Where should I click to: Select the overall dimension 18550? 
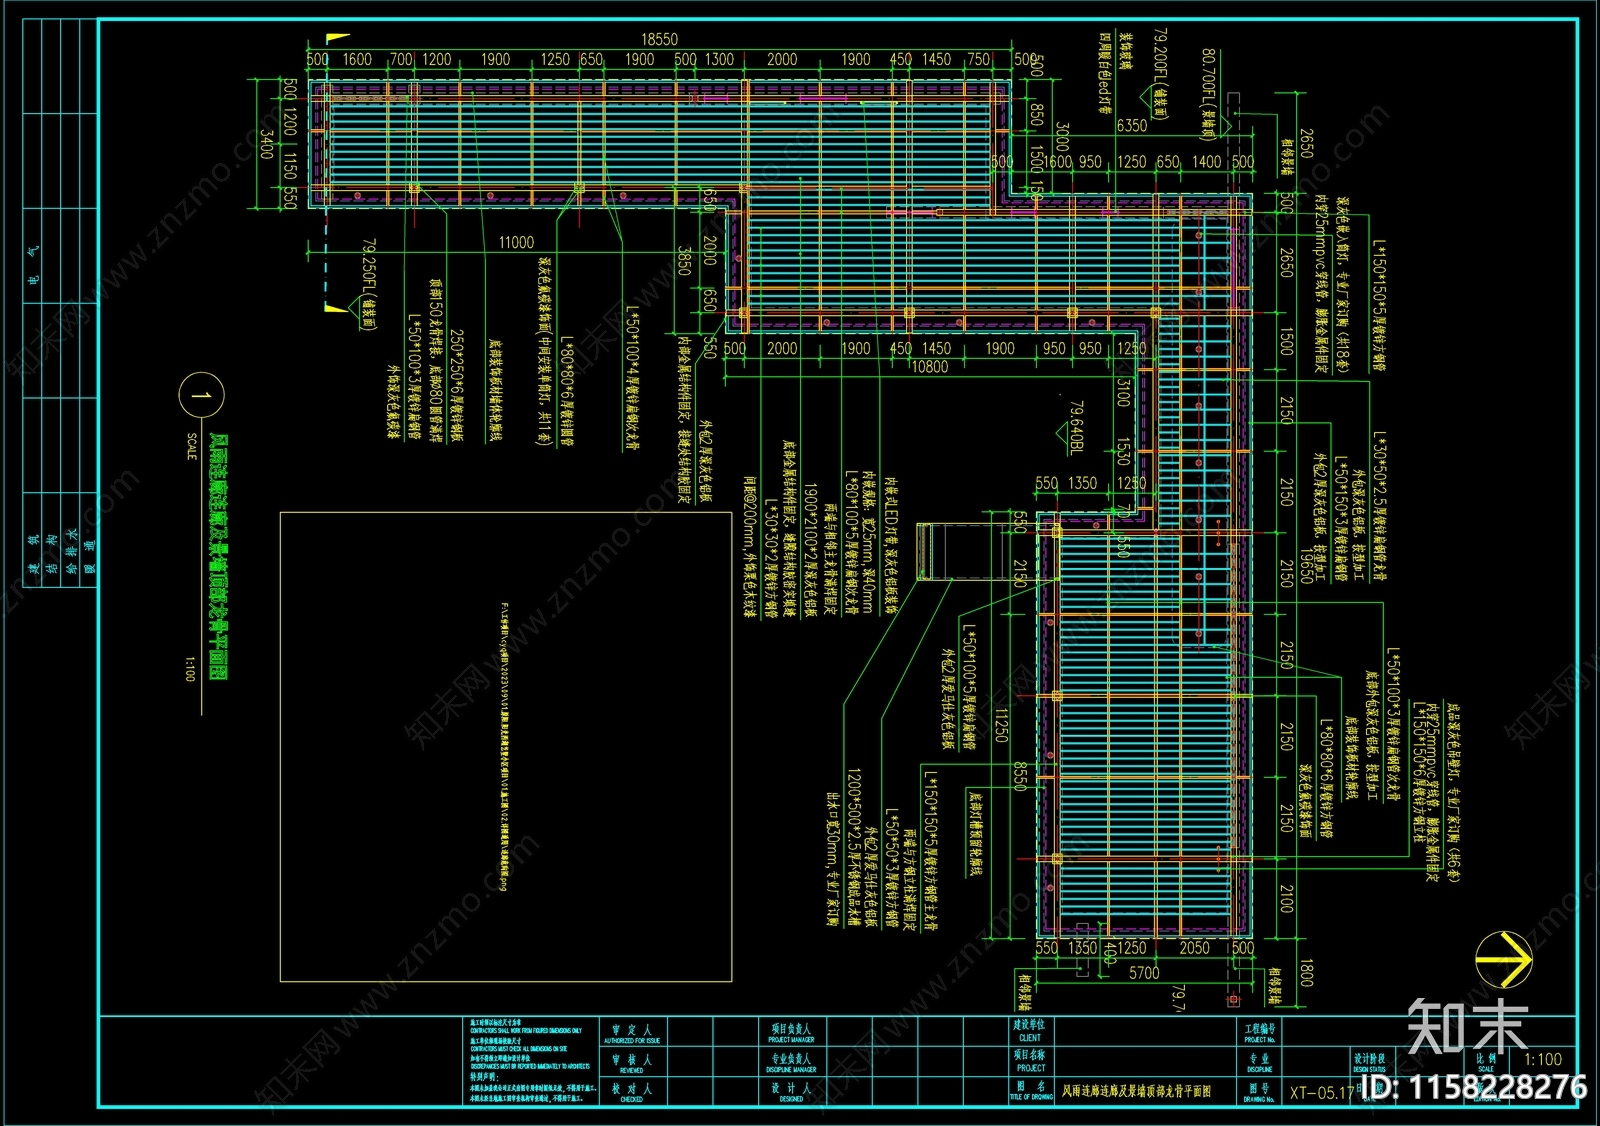(659, 39)
